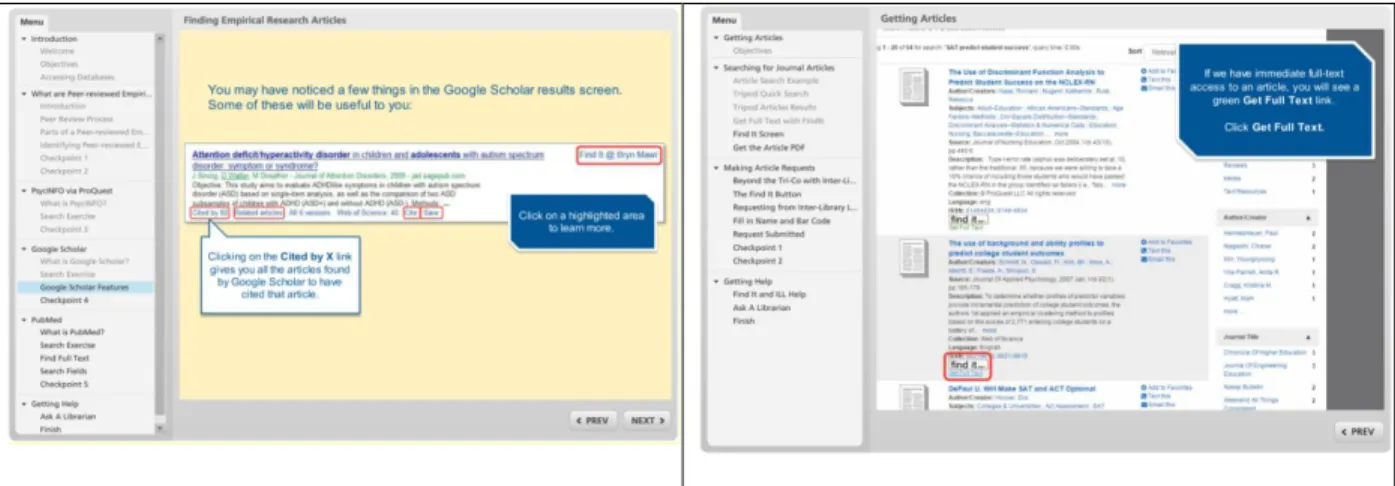Image resolution: width=1395 pixels, height=486 pixels.
Task: Click 'Find It @ Bryn Mawr' link
Action: pos(619,155)
